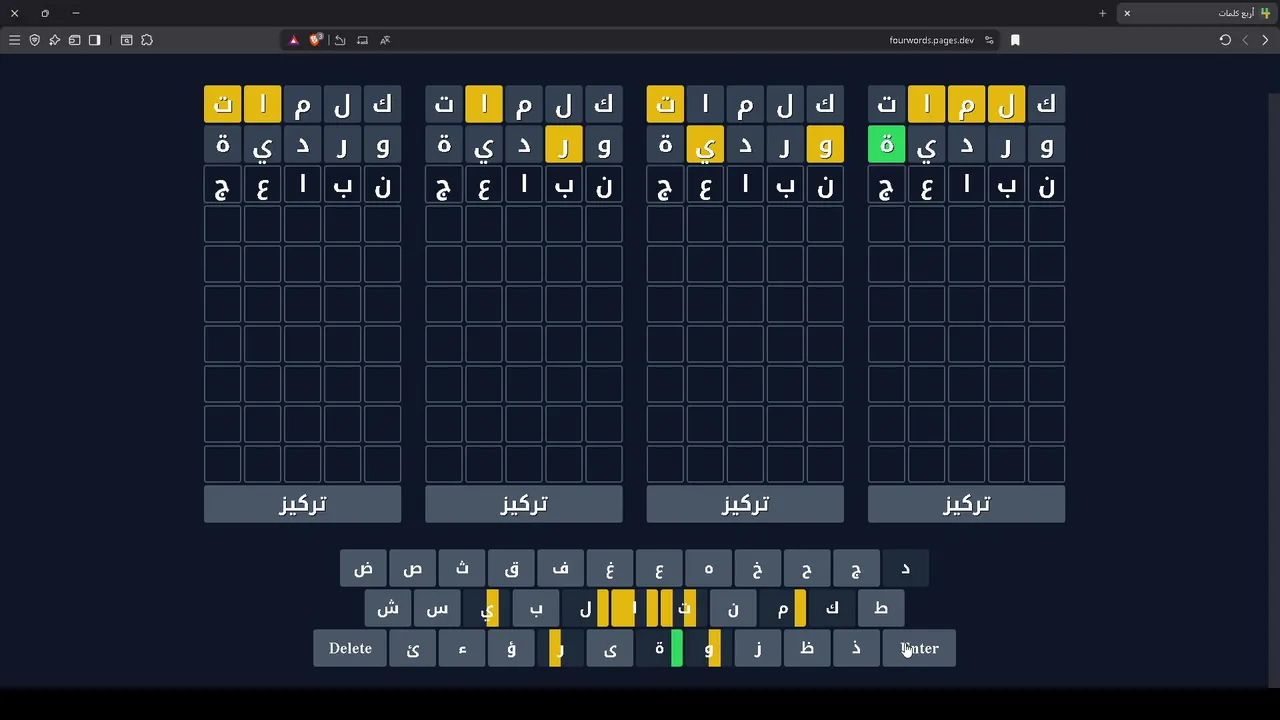1280x720 pixels.
Task: Go forward with the right chevron
Action: click(x=1265, y=40)
